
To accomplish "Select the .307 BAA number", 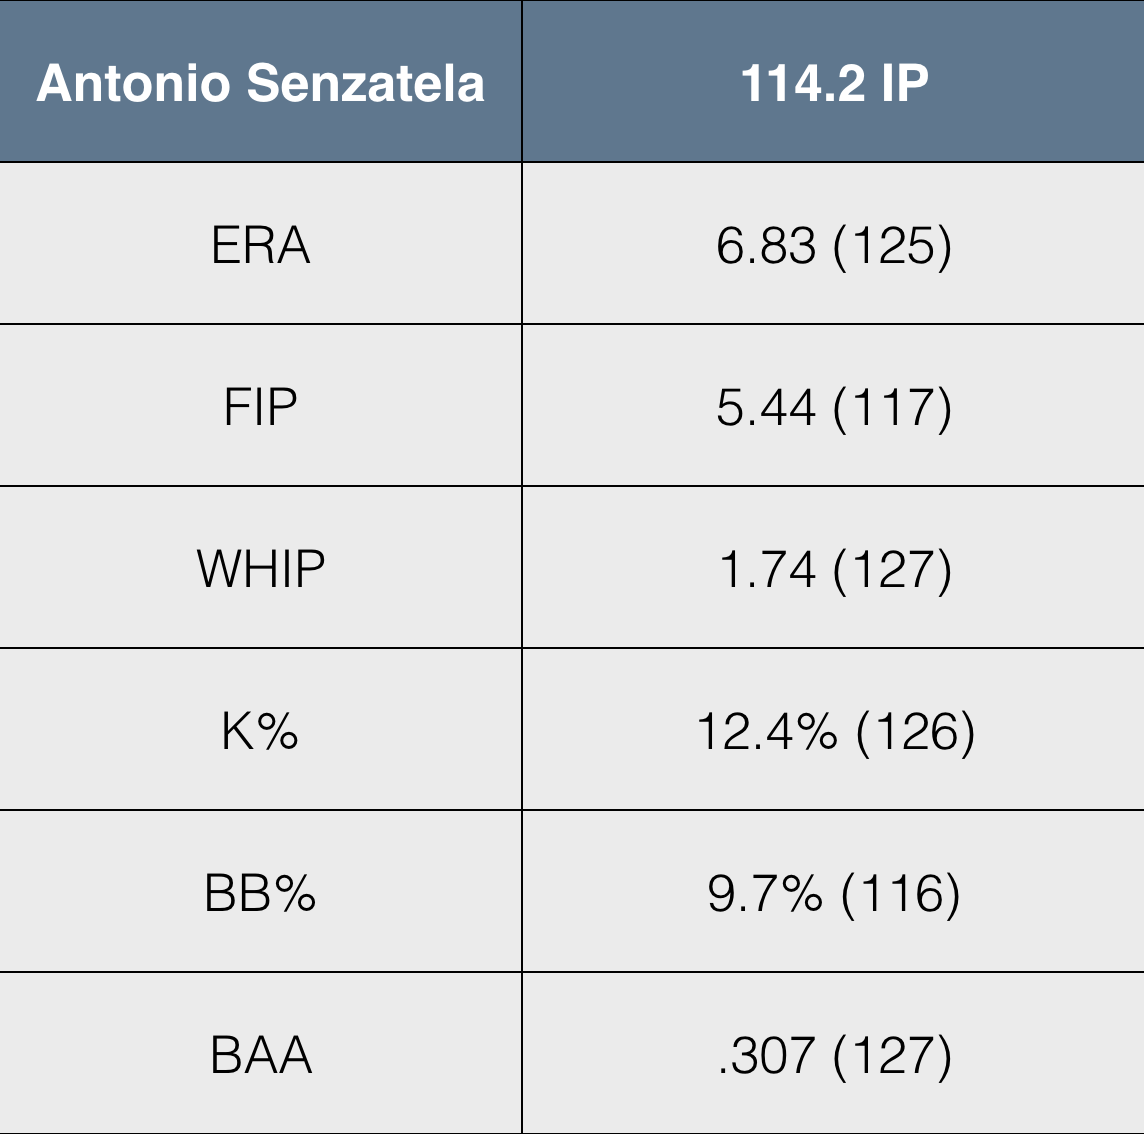I will pyautogui.click(x=766, y=1055).
